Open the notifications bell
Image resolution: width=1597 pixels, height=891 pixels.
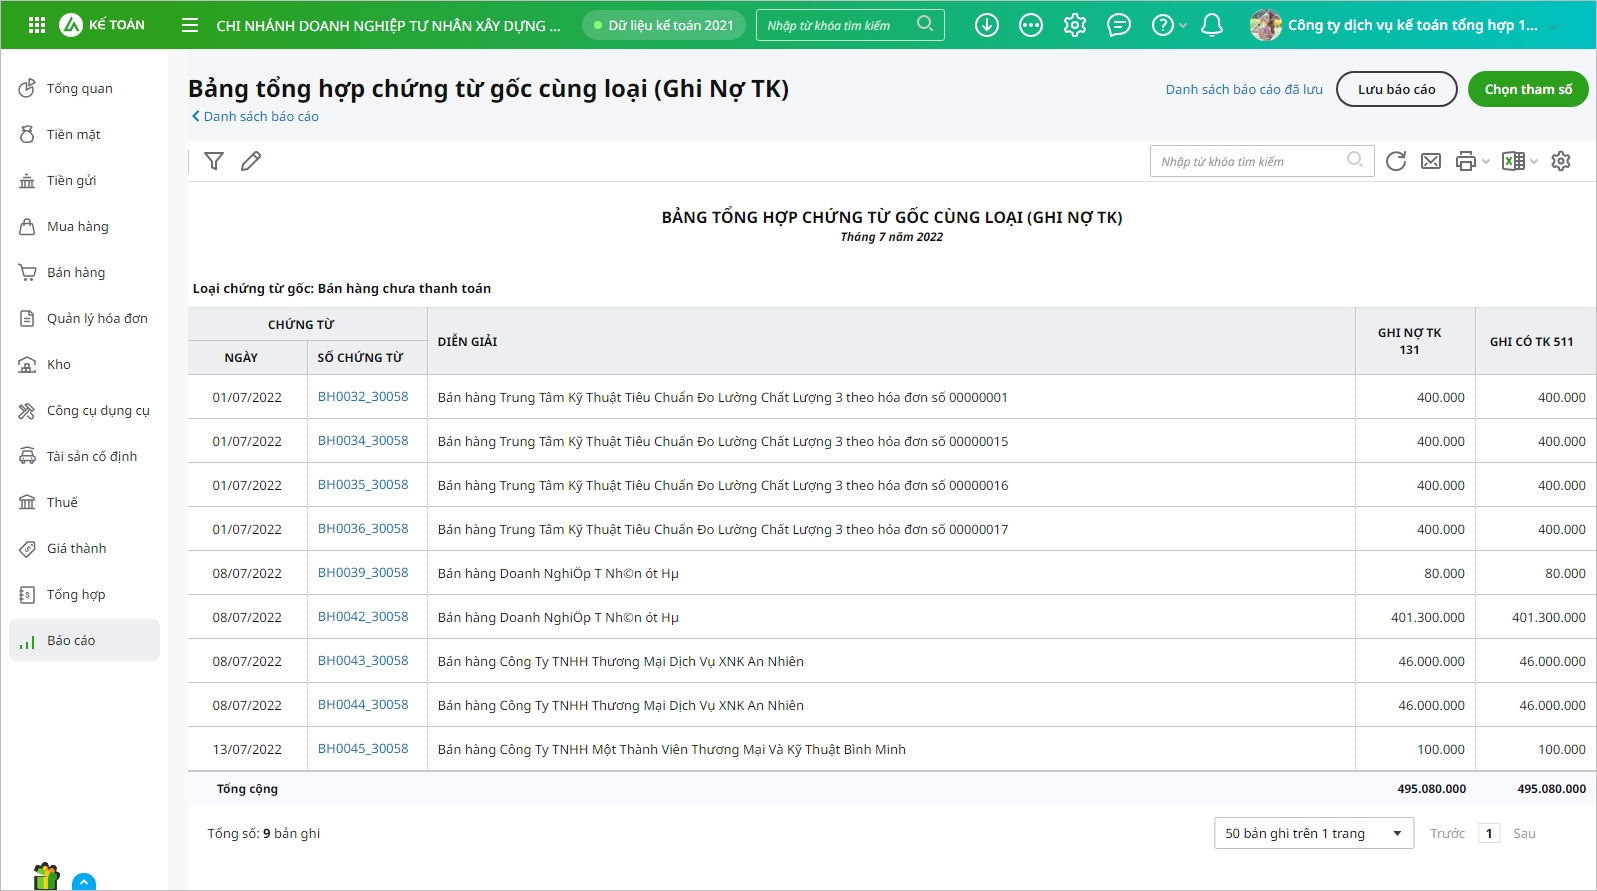1212,25
